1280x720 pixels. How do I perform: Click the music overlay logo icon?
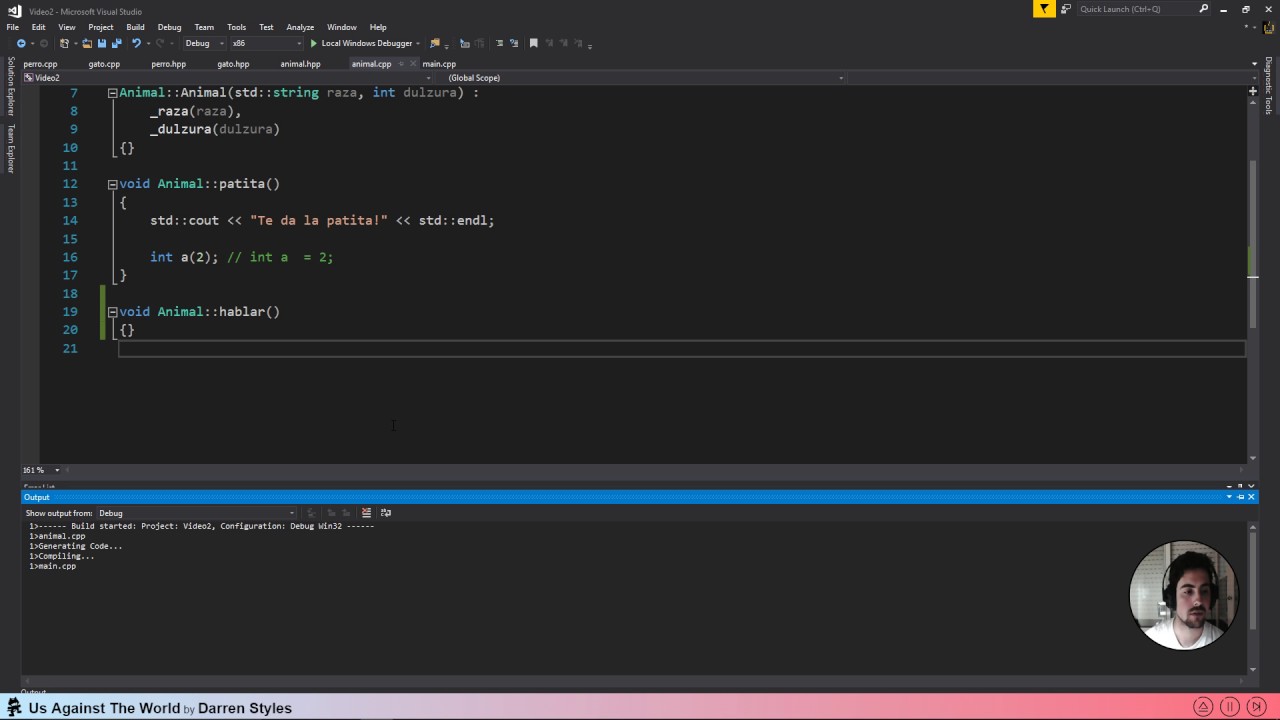click(x=14, y=708)
